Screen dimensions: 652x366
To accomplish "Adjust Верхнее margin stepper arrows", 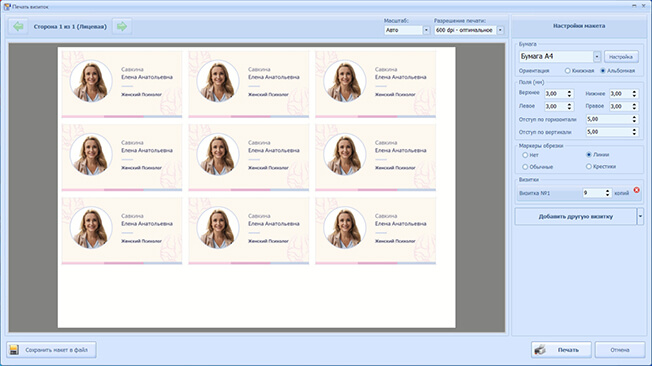I will (x=570, y=94).
